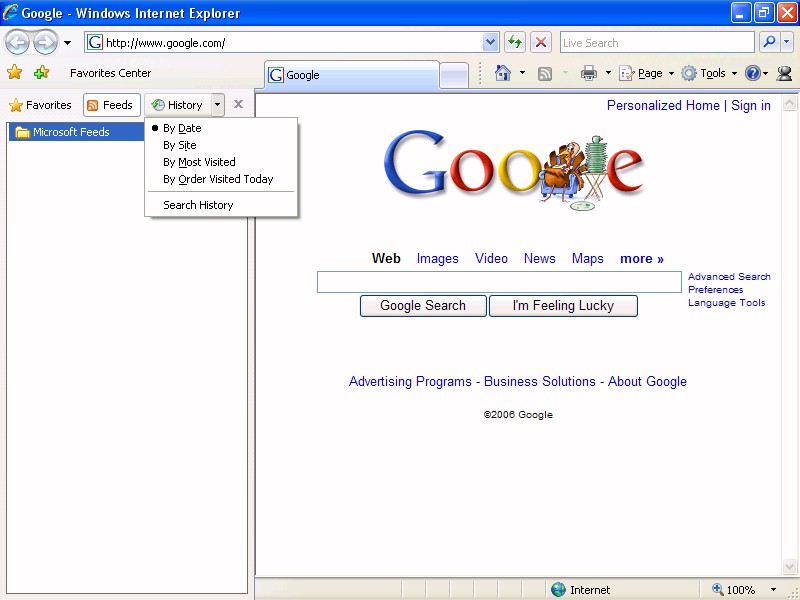Click the Google favicon in address bar
The height and width of the screenshot is (600, 800).
click(95, 42)
